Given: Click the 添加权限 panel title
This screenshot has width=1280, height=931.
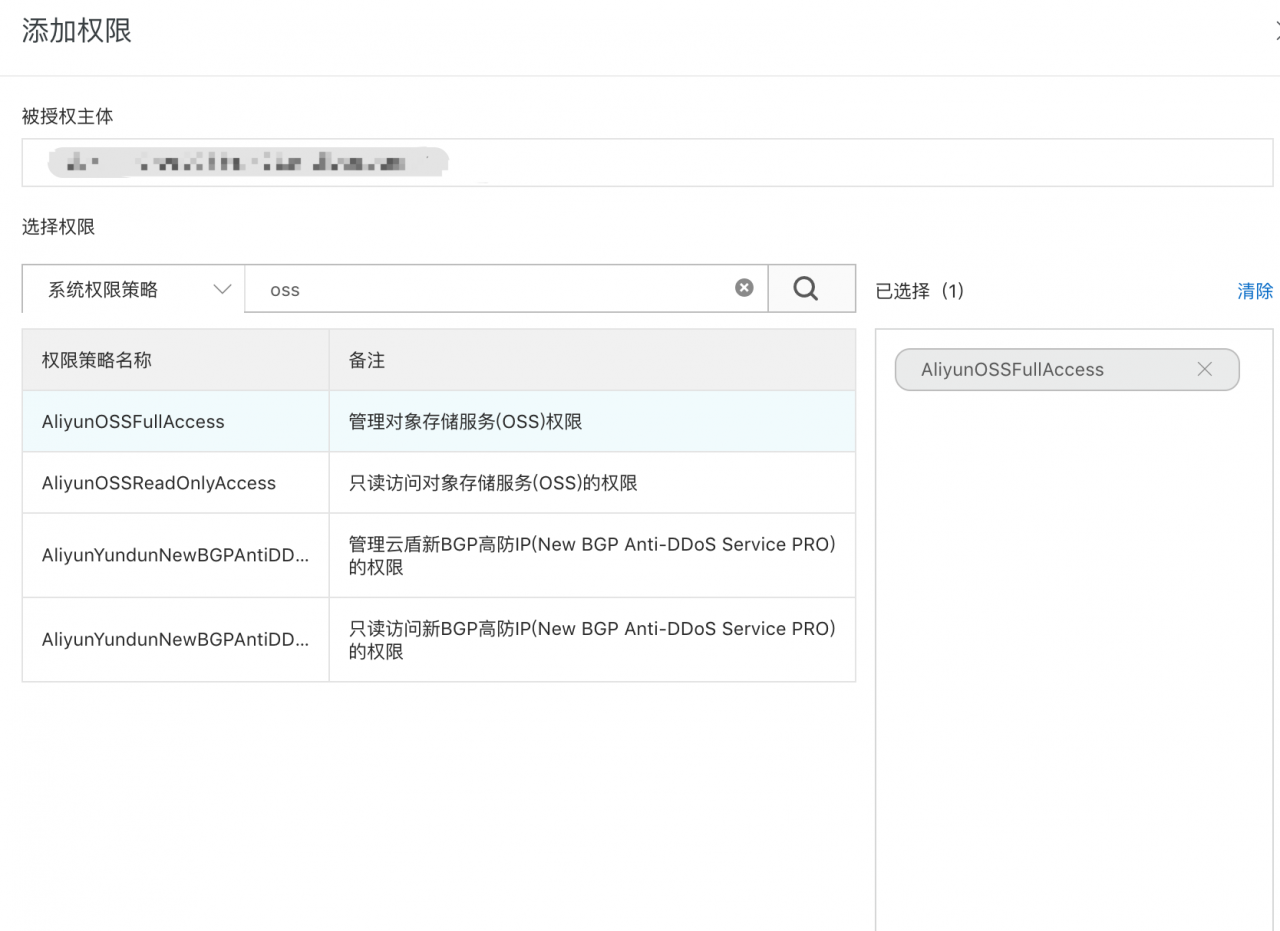Looking at the screenshot, I should coord(77,30).
